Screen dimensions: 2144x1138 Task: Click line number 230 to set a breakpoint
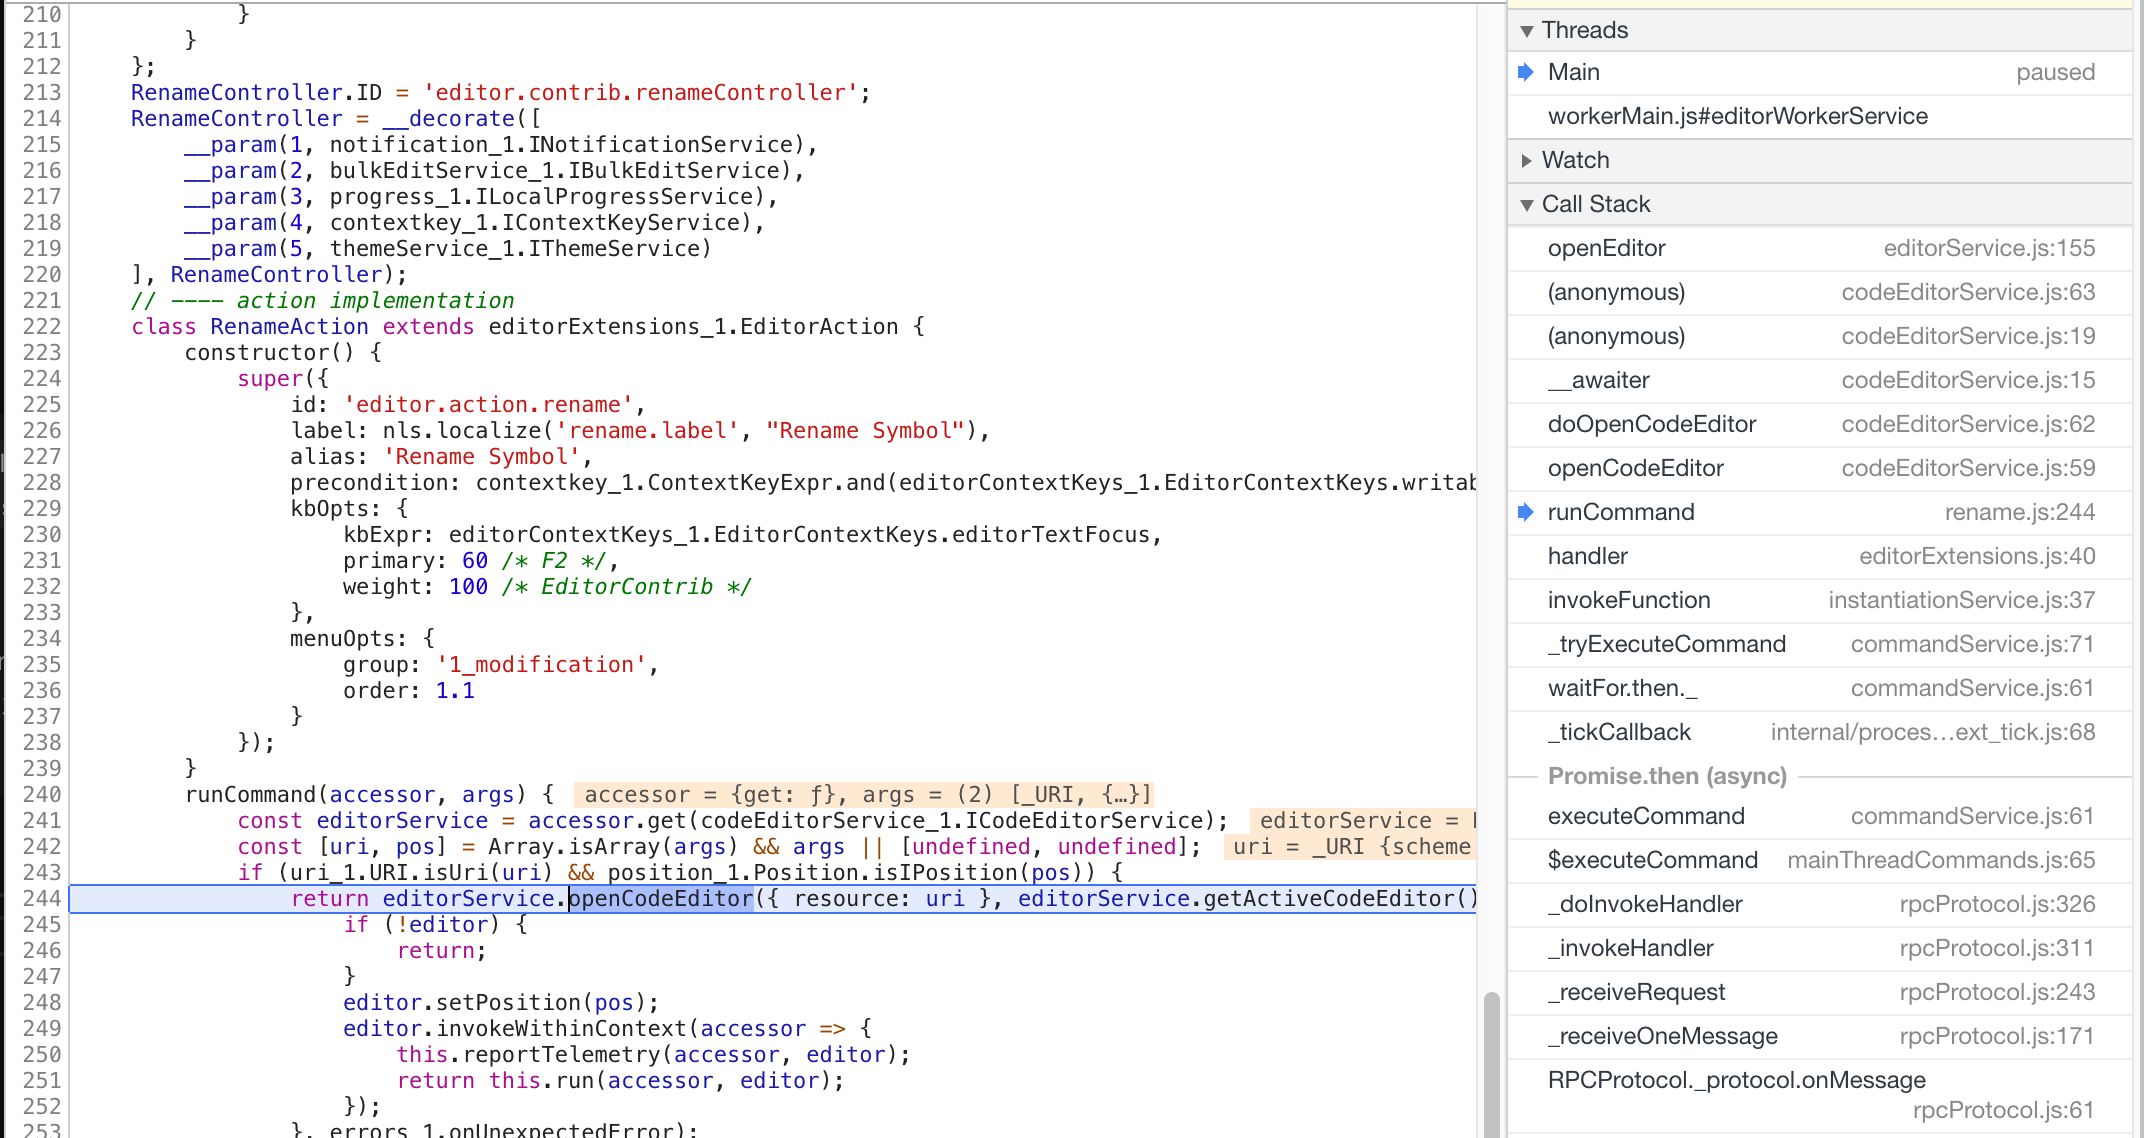(41, 534)
